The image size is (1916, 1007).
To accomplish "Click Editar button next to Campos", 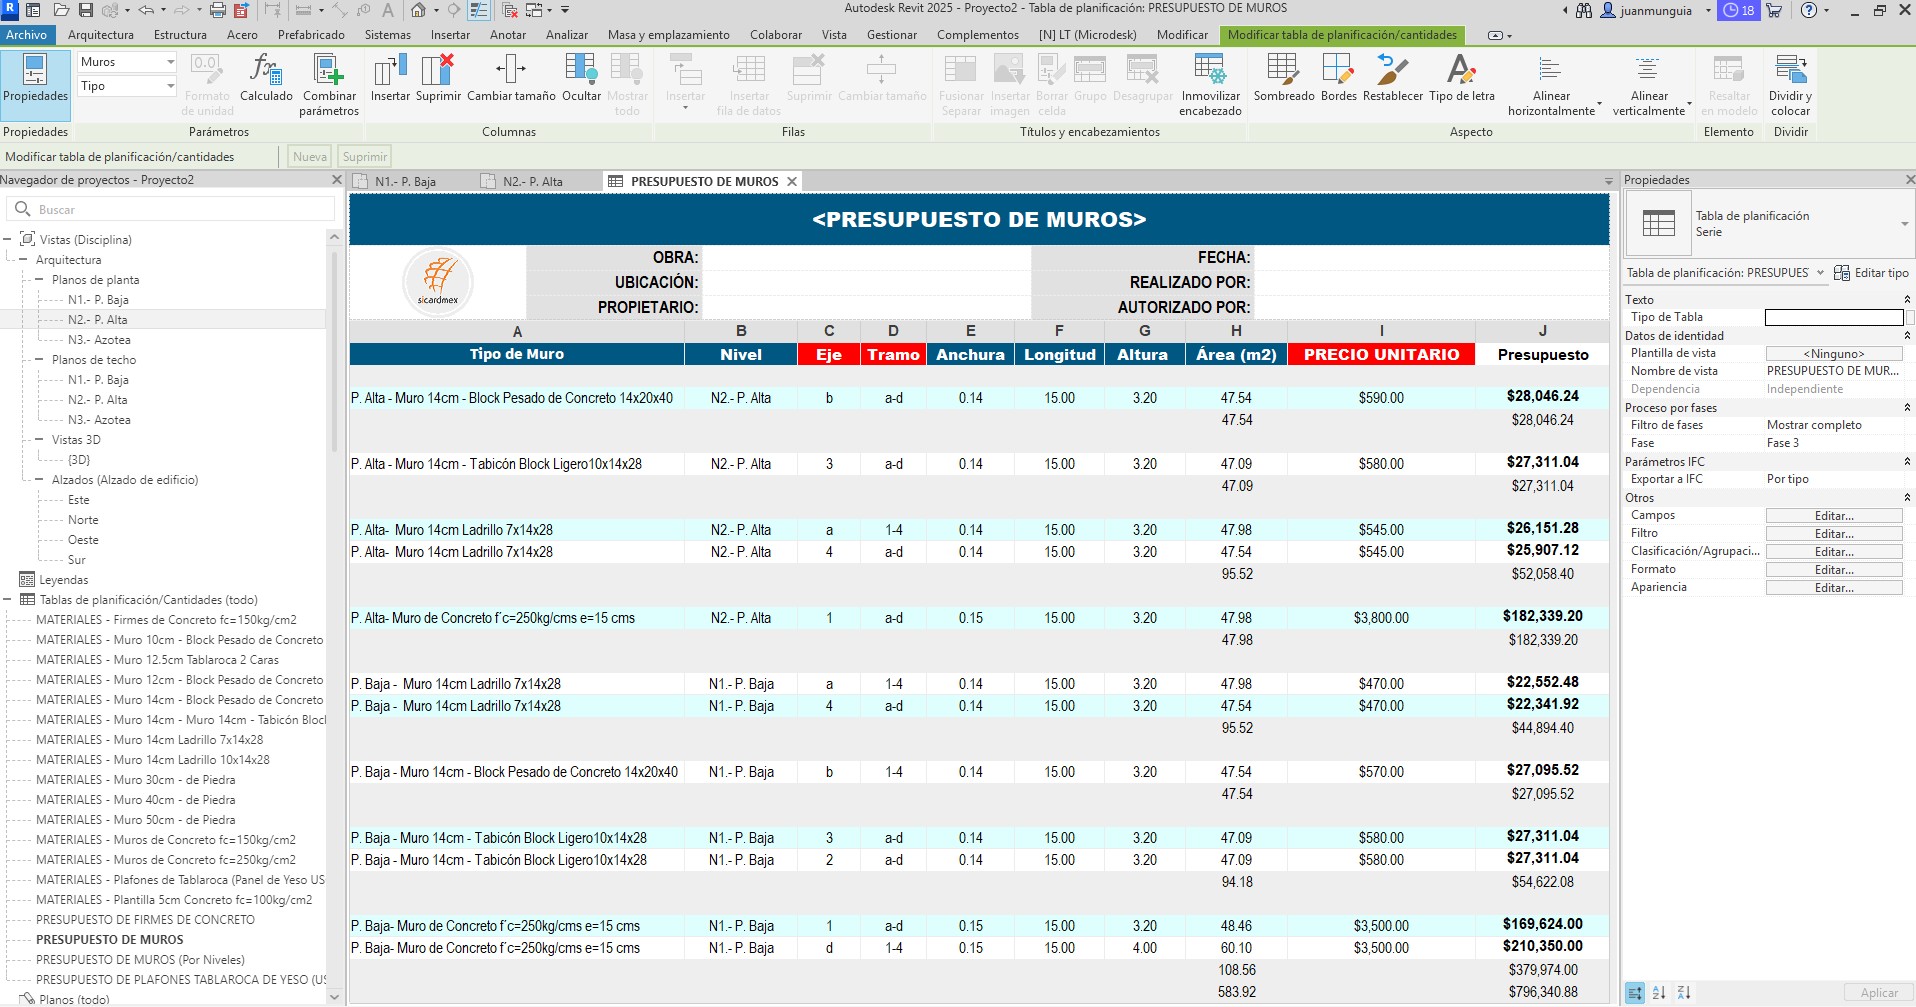I will coord(1833,516).
